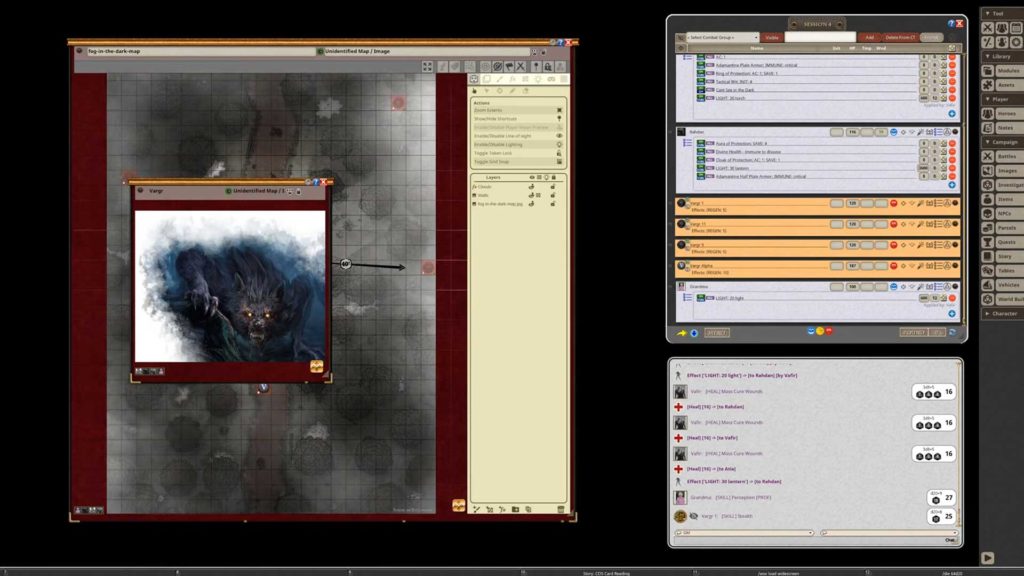
Task: Collapse the Library sidebar section
Action: 1001,56
